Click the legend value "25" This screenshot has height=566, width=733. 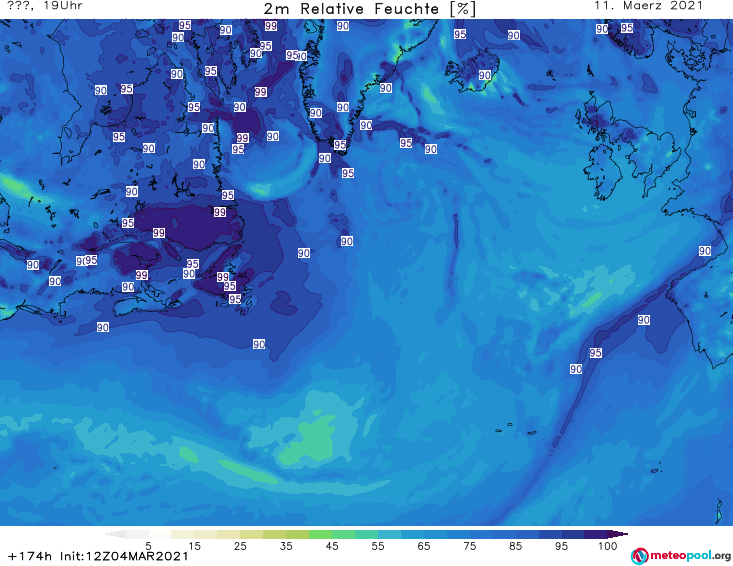click(x=240, y=546)
